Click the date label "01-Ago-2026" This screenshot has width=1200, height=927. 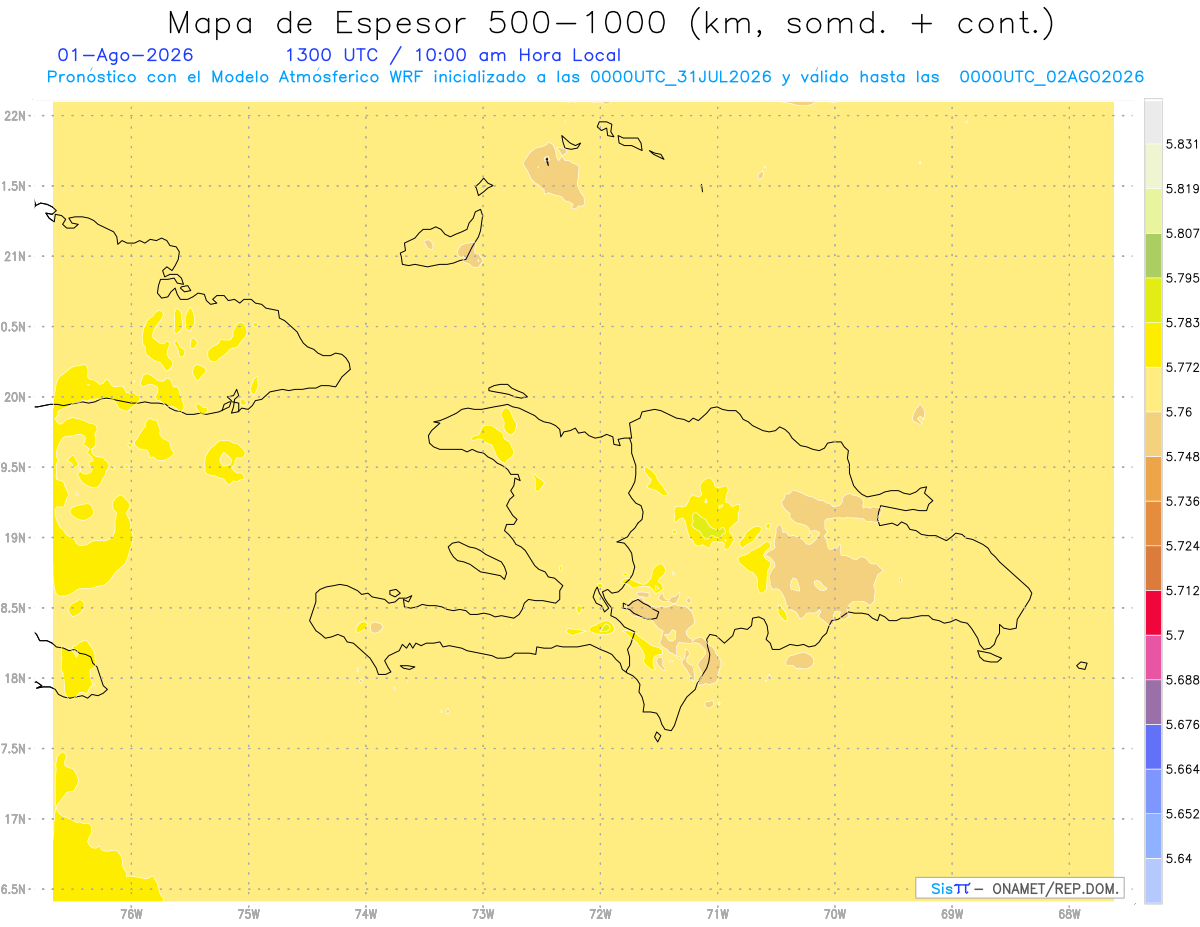[126, 55]
